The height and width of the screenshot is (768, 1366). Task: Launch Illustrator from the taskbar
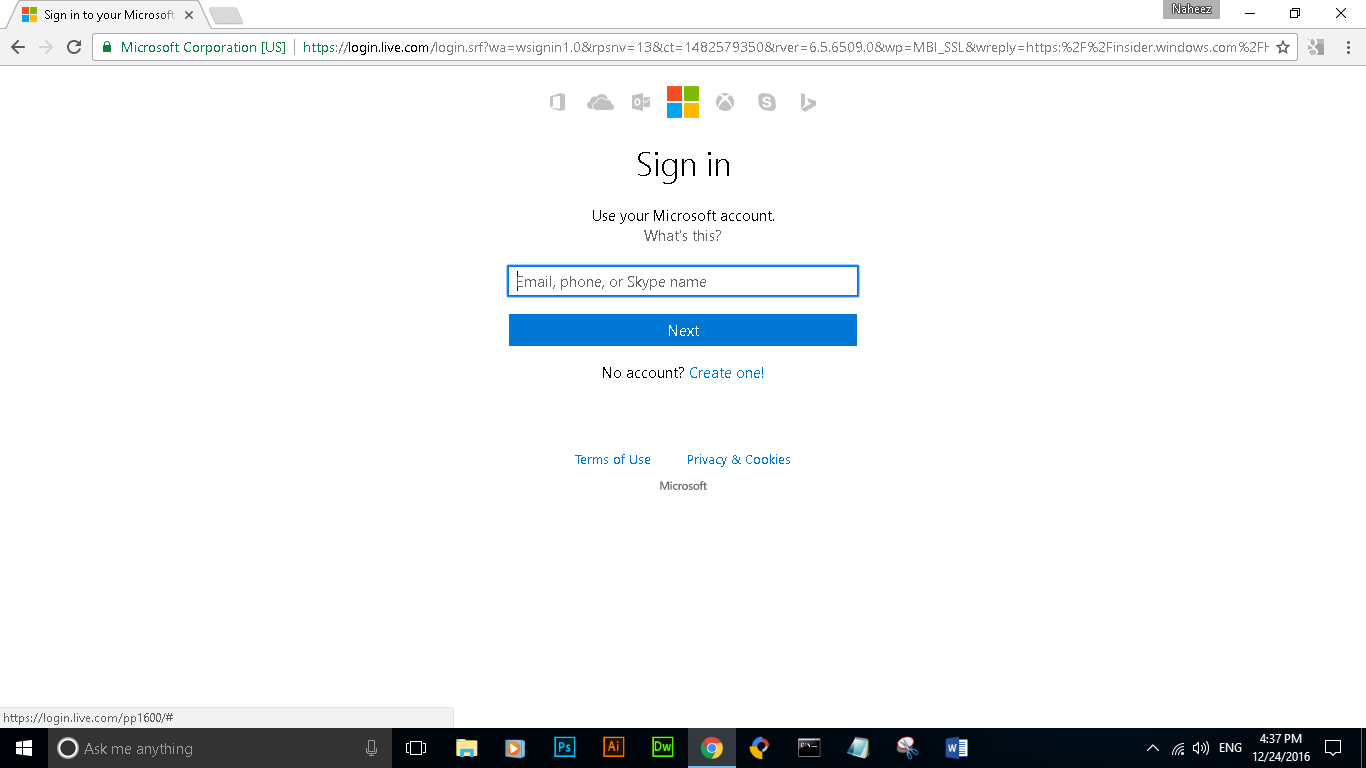[613, 748]
